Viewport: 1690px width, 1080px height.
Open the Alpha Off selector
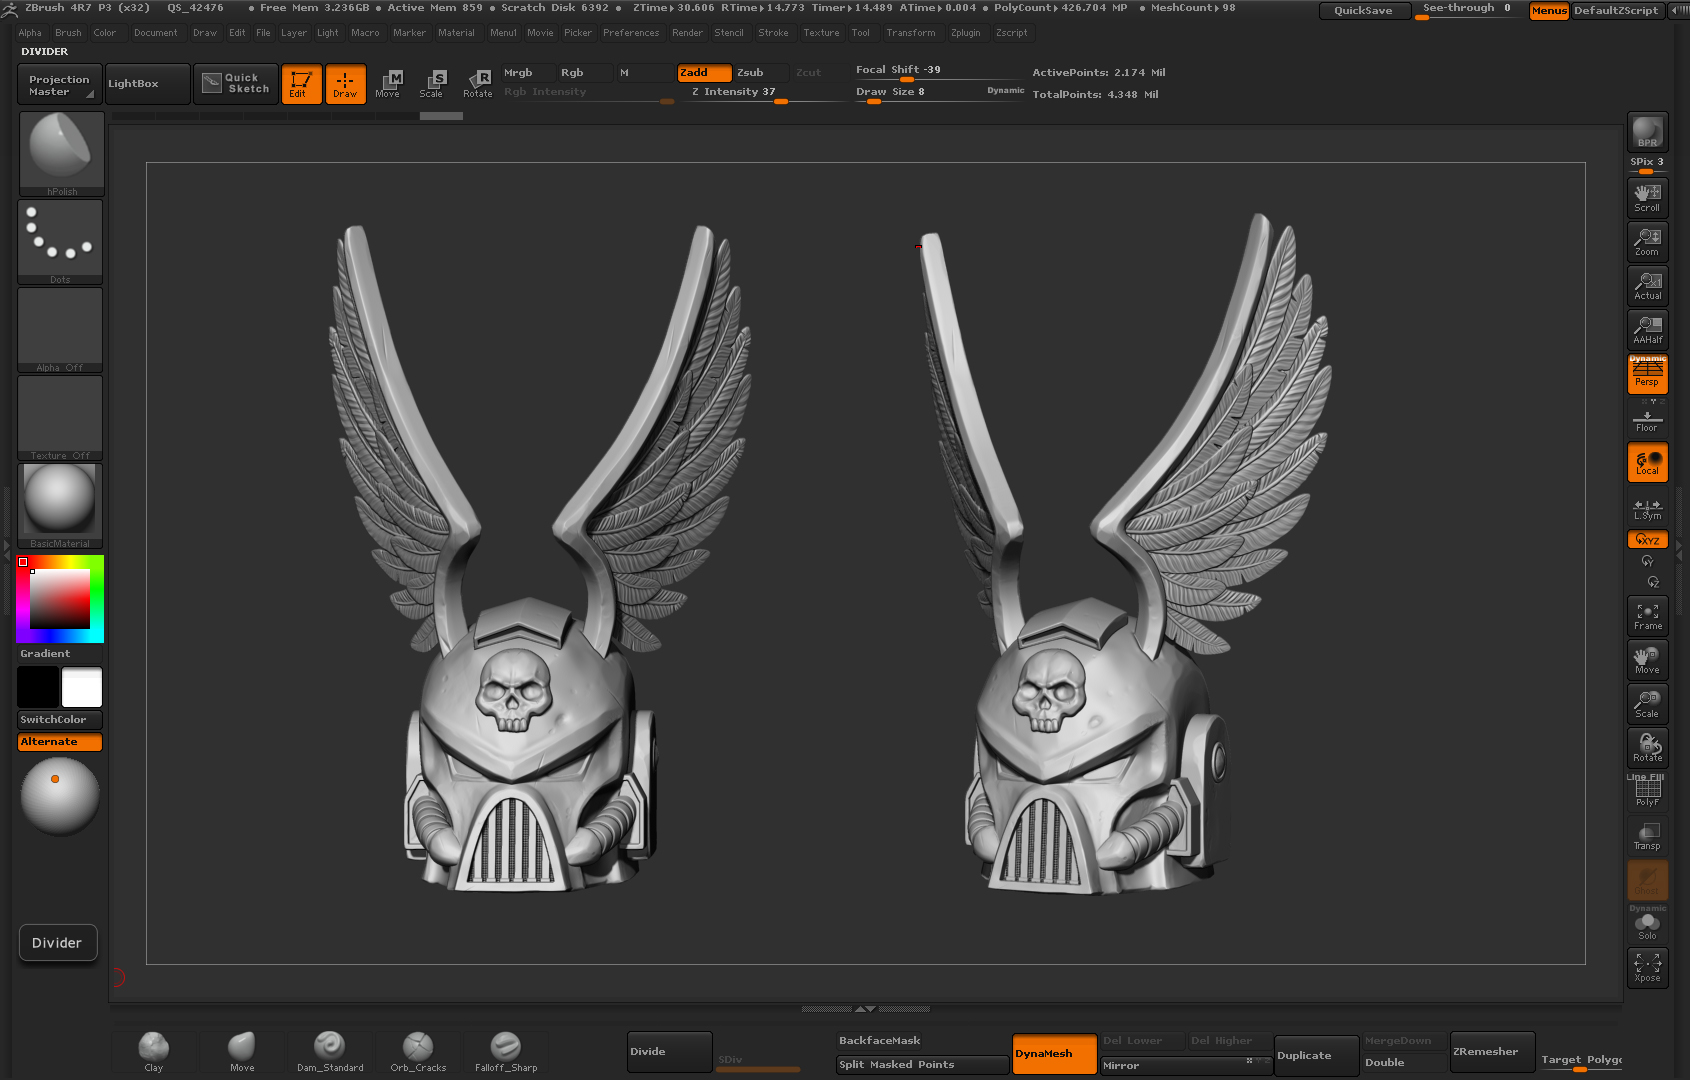[60, 330]
